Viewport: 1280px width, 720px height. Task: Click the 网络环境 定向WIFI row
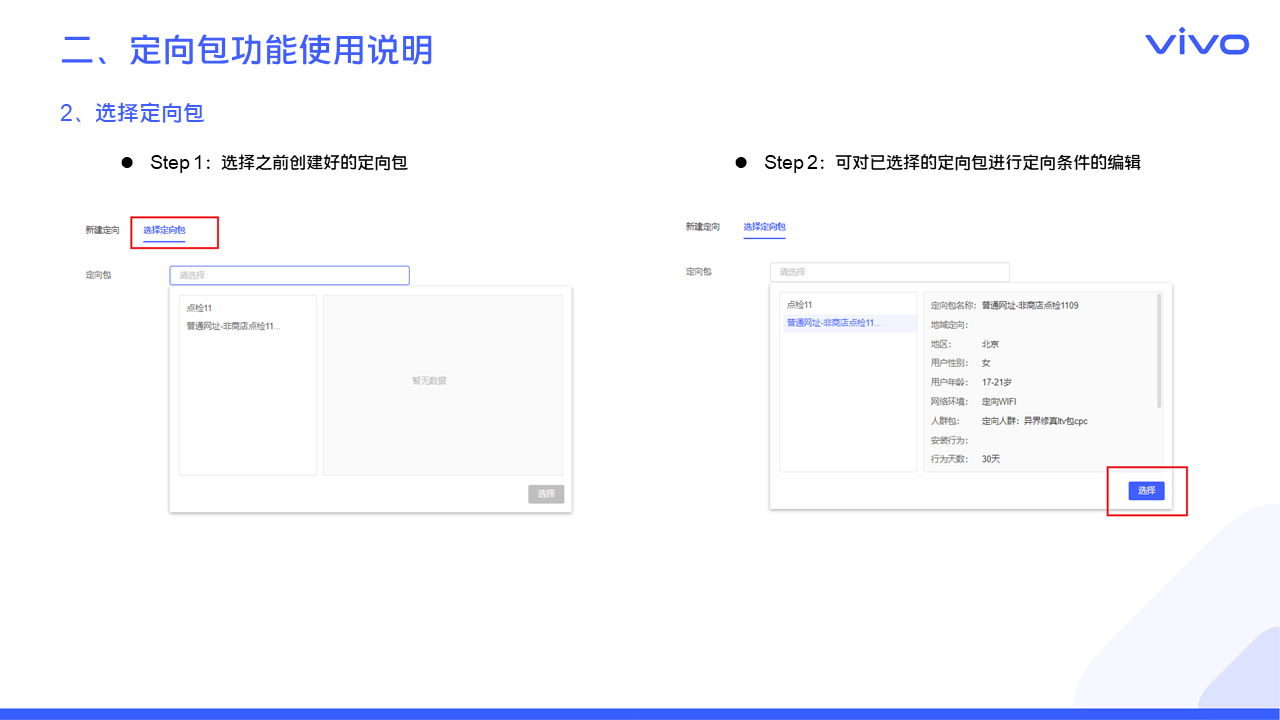coord(973,402)
